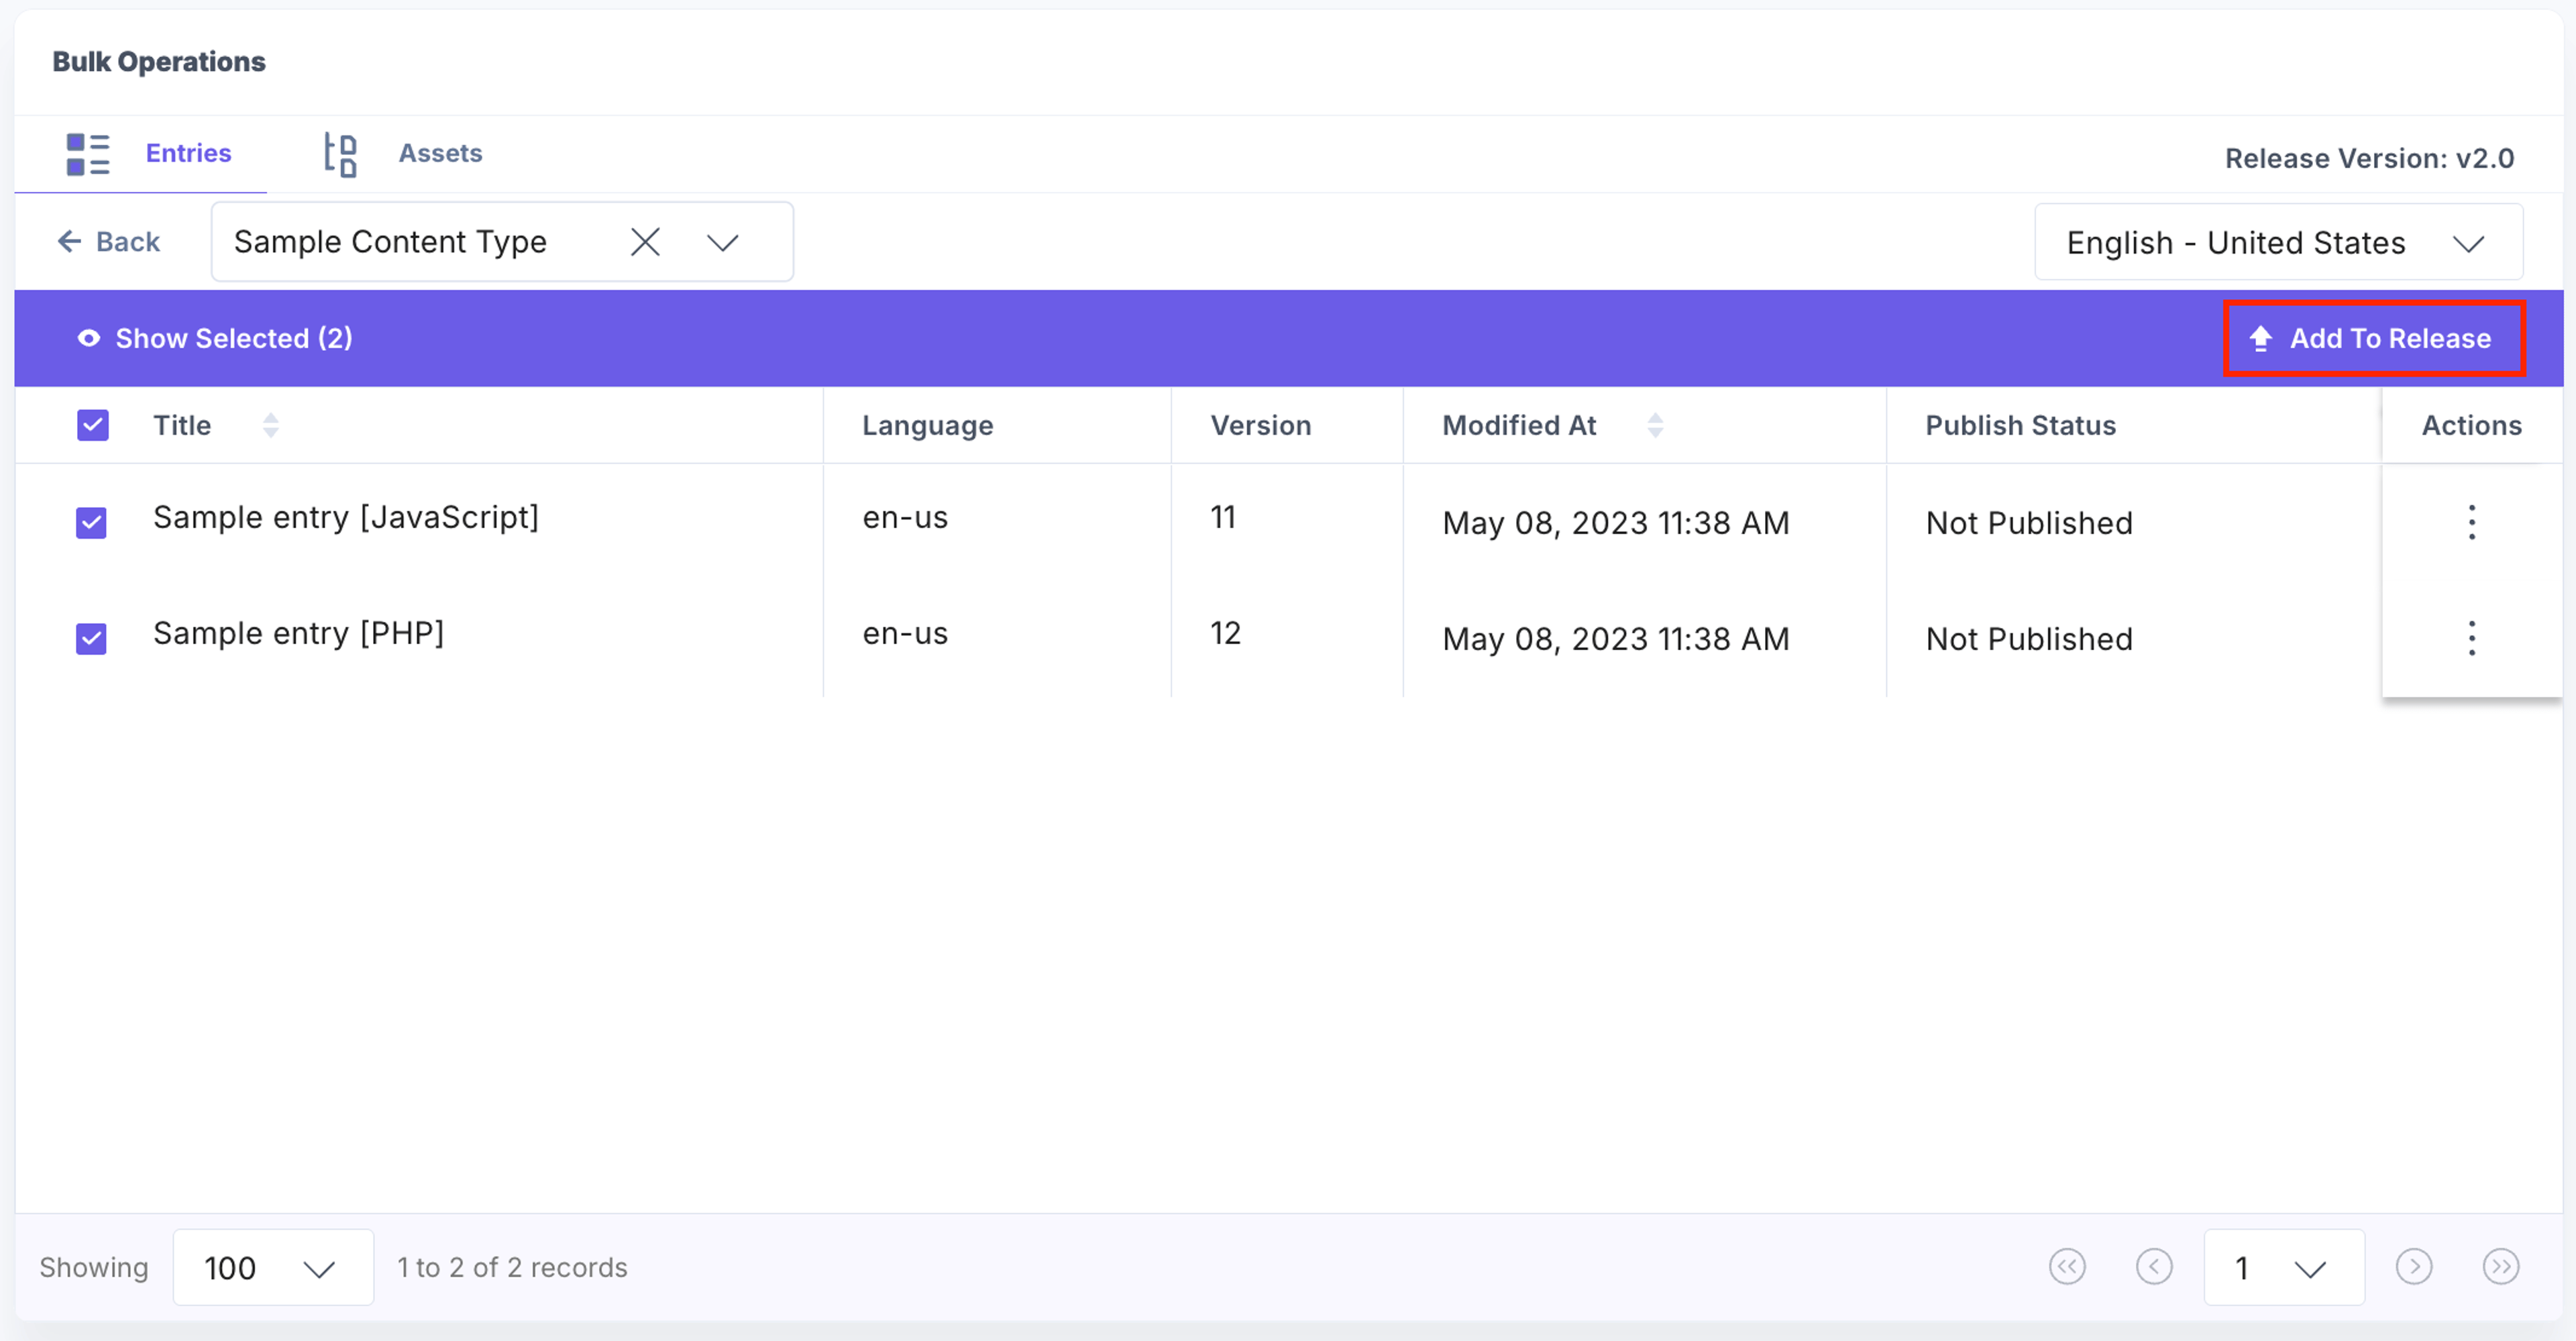Image resolution: width=2576 pixels, height=1341 pixels.
Task: Click the Add To Release button
Action: point(2375,338)
